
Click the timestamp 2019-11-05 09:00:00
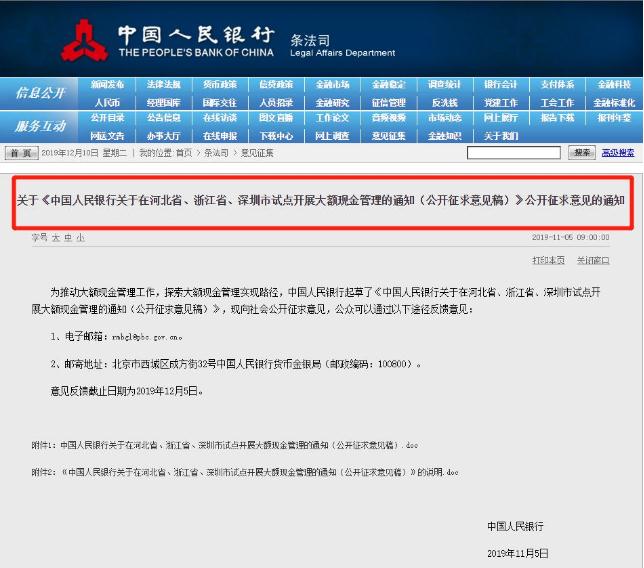coord(570,237)
